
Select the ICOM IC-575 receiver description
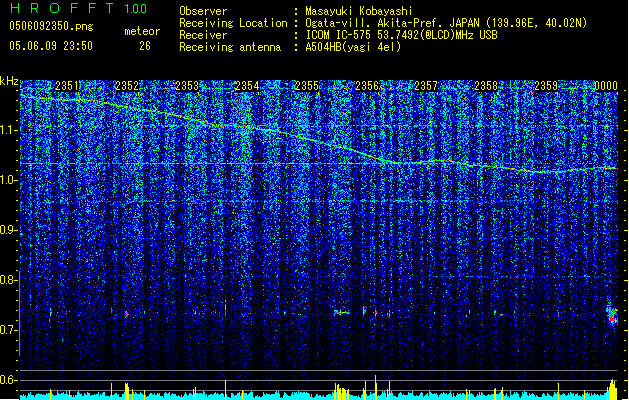(401, 35)
